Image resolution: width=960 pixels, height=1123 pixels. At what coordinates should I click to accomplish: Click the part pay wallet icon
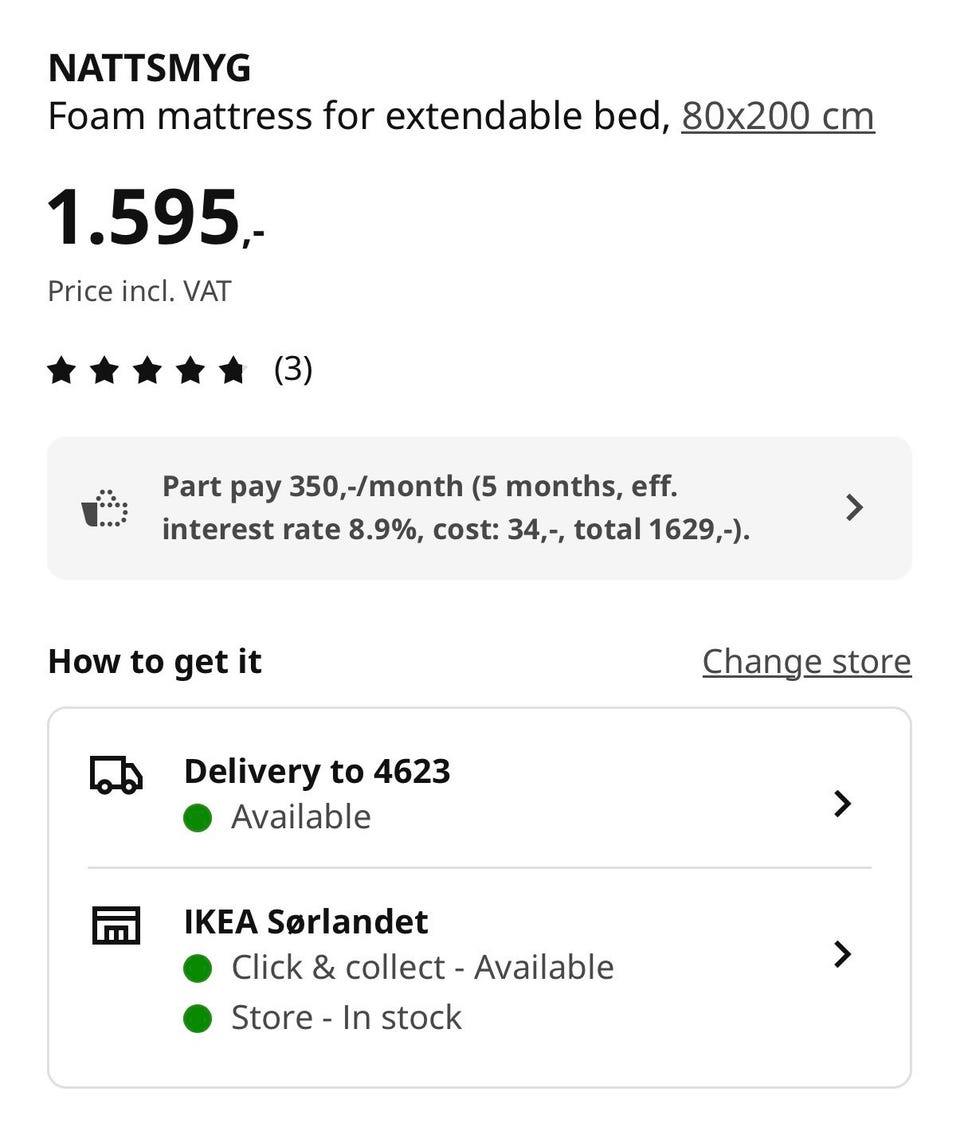click(x=105, y=509)
